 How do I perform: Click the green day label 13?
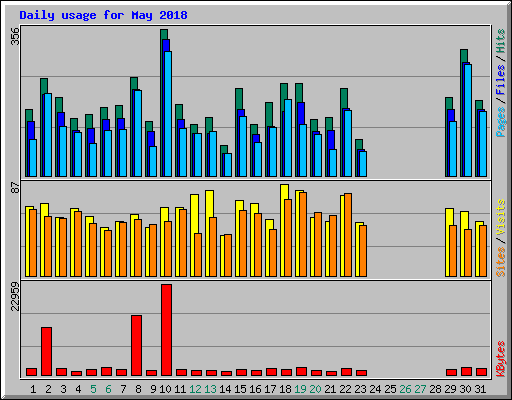(210, 389)
